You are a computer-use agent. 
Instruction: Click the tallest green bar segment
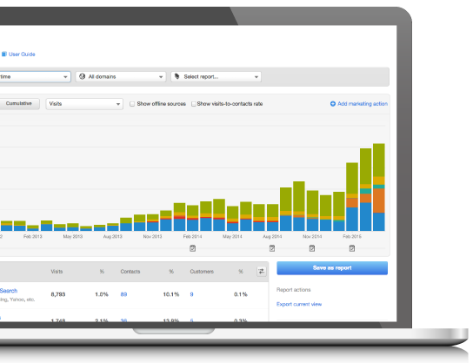click(x=365, y=166)
